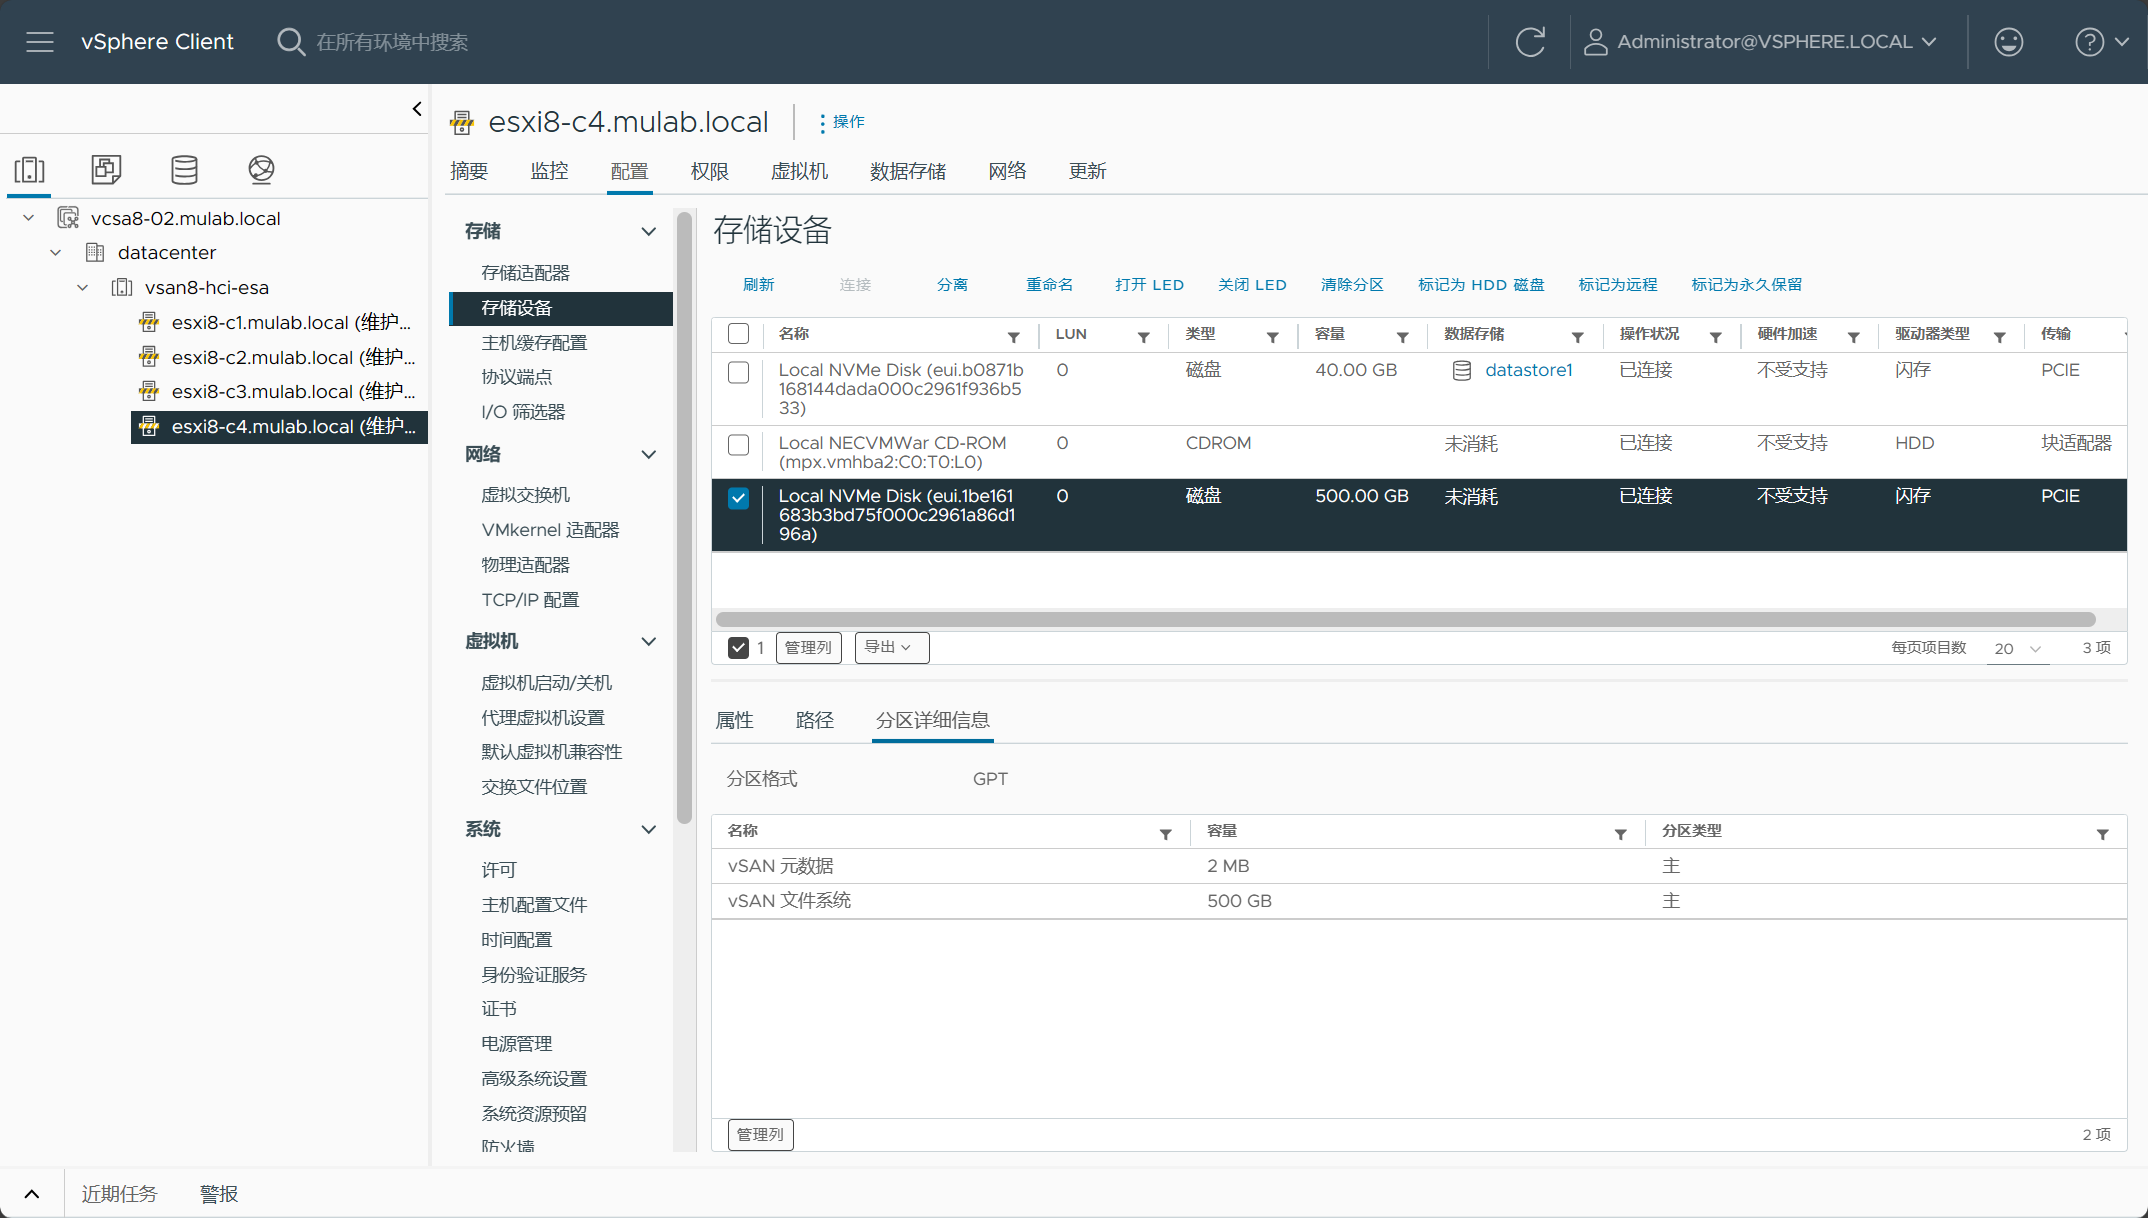Open the feedback smiley icon

[2008, 42]
